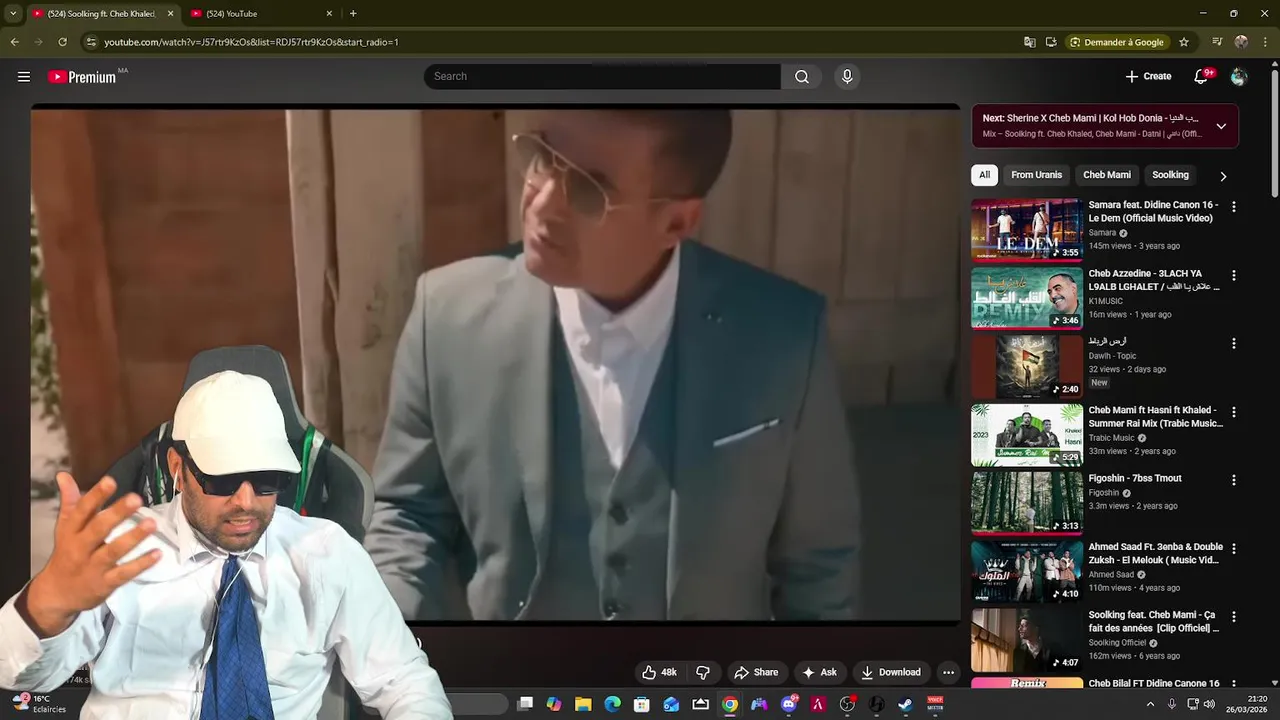The height and width of the screenshot is (720, 1280).
Task: Expand the Next up mix playlist panel
Action: tap(1221, 126)
